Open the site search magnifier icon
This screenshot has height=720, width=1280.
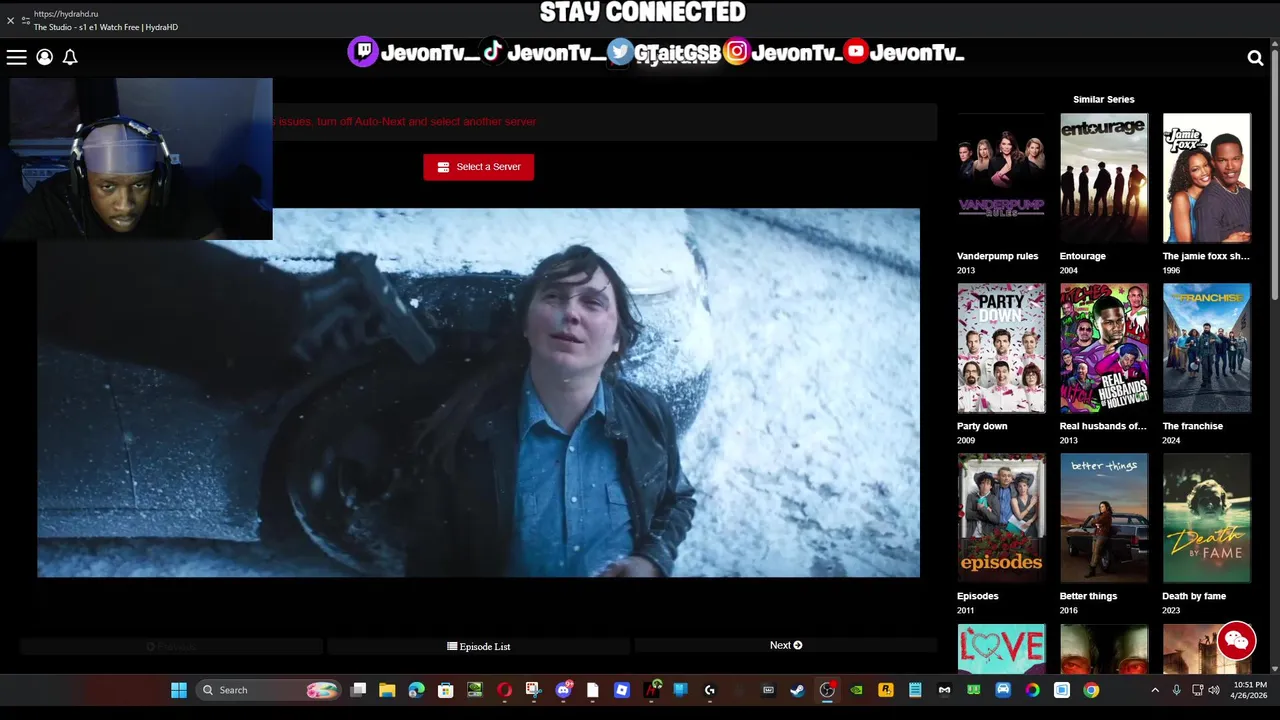(x=1255, y=58)
